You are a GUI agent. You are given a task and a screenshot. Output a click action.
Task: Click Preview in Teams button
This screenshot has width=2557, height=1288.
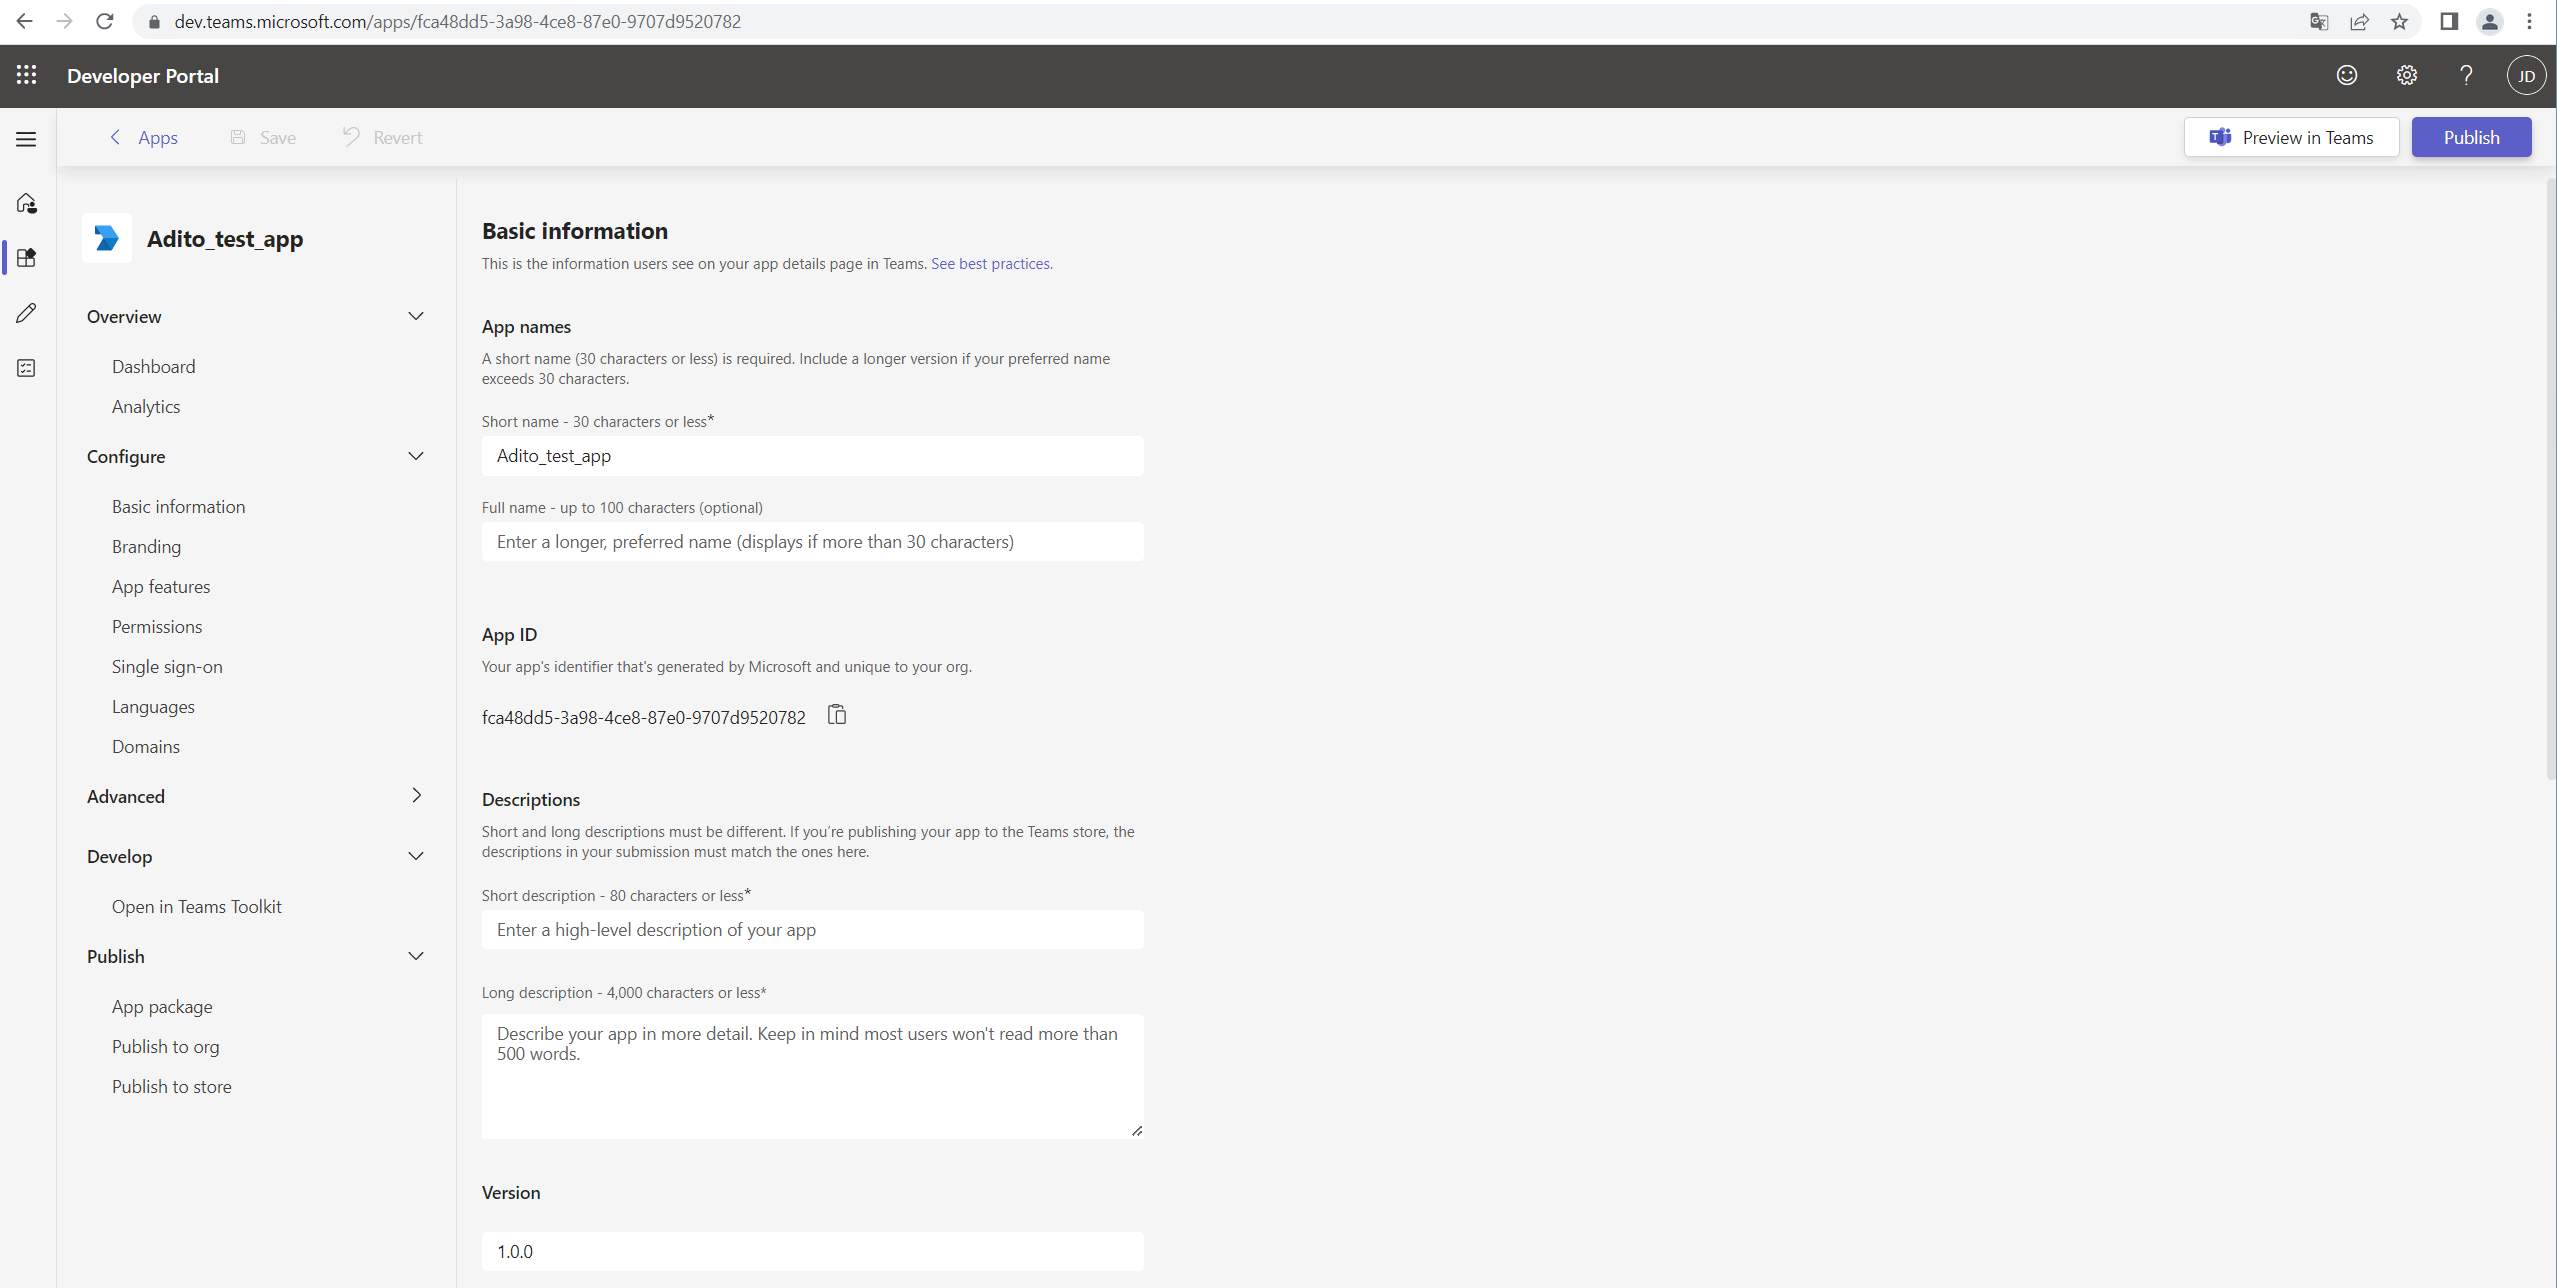click(2291, 137)
